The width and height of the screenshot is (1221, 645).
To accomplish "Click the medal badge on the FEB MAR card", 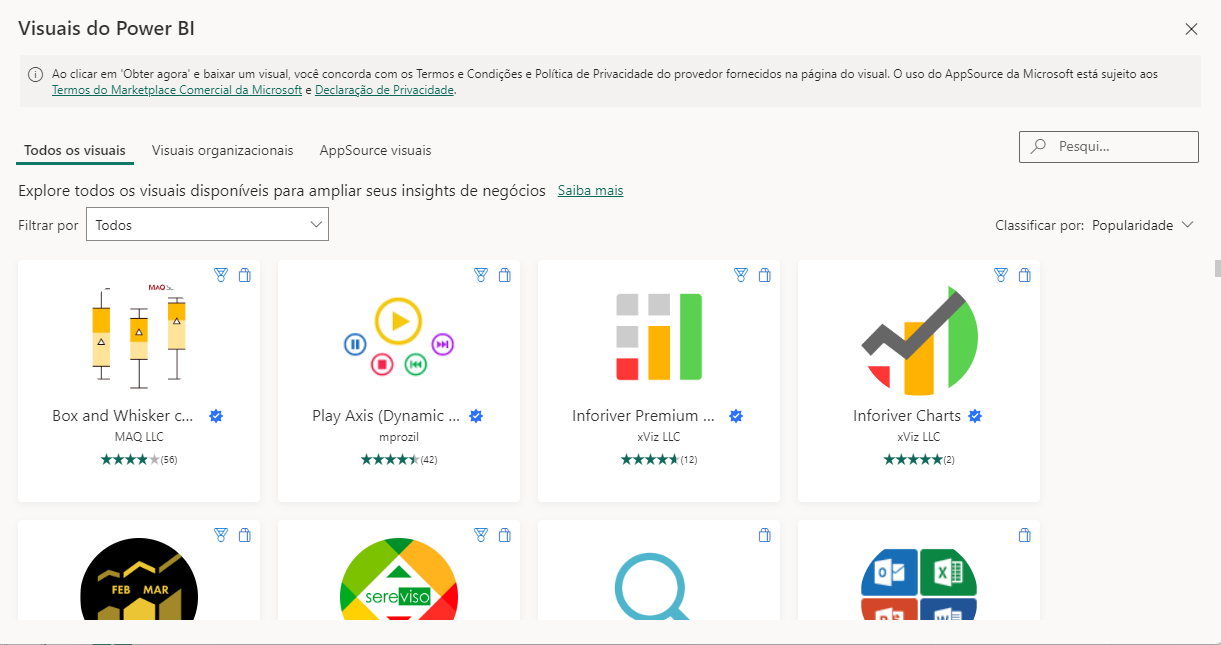I will coord(221,535).
